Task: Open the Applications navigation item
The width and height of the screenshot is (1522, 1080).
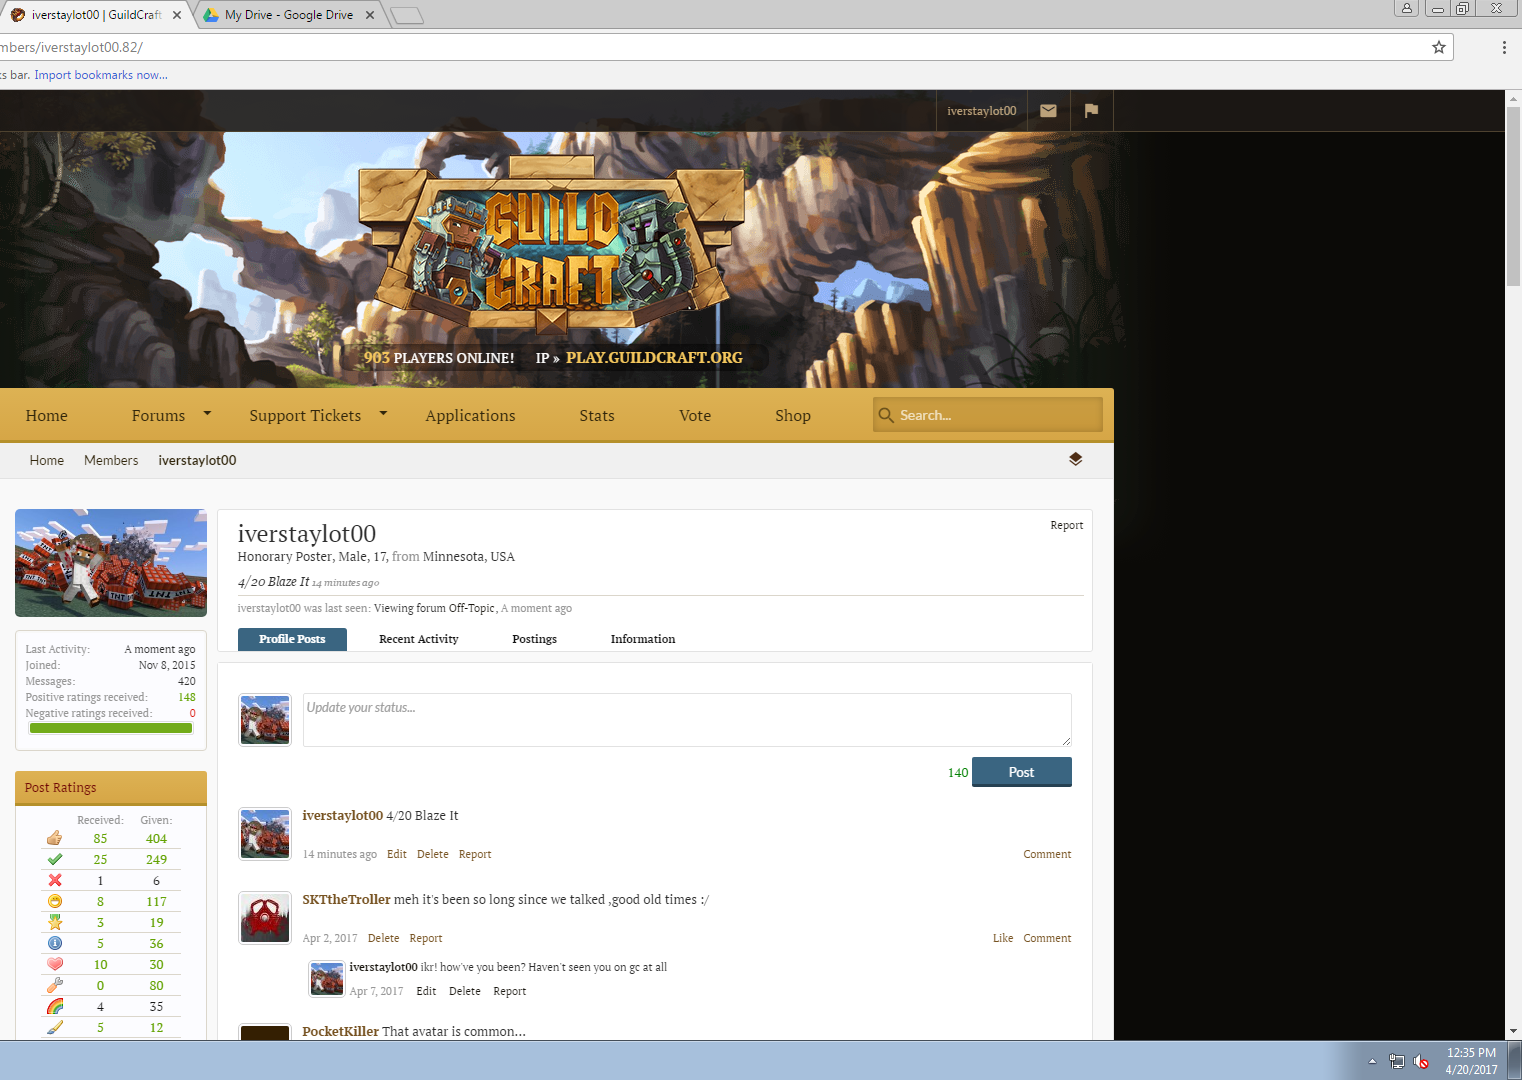Action: (x=470, y=415)
